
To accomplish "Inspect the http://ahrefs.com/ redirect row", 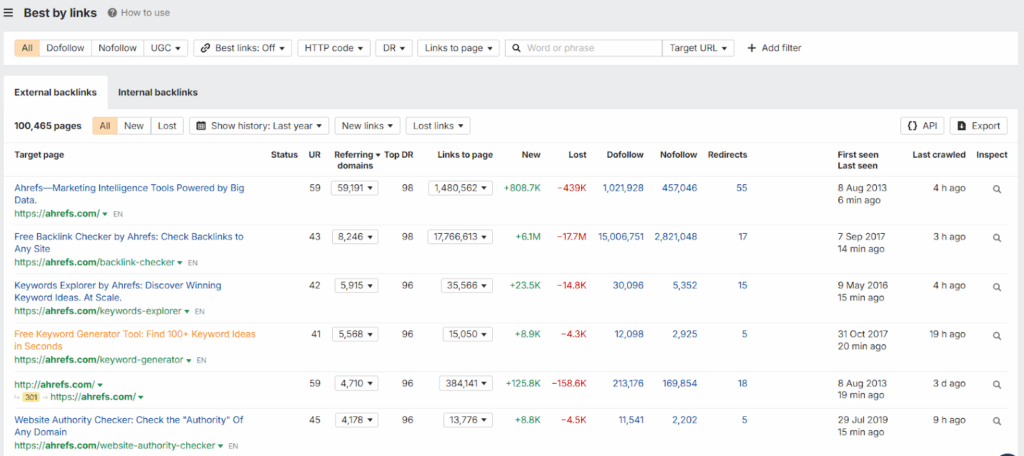I will (997, 385).
